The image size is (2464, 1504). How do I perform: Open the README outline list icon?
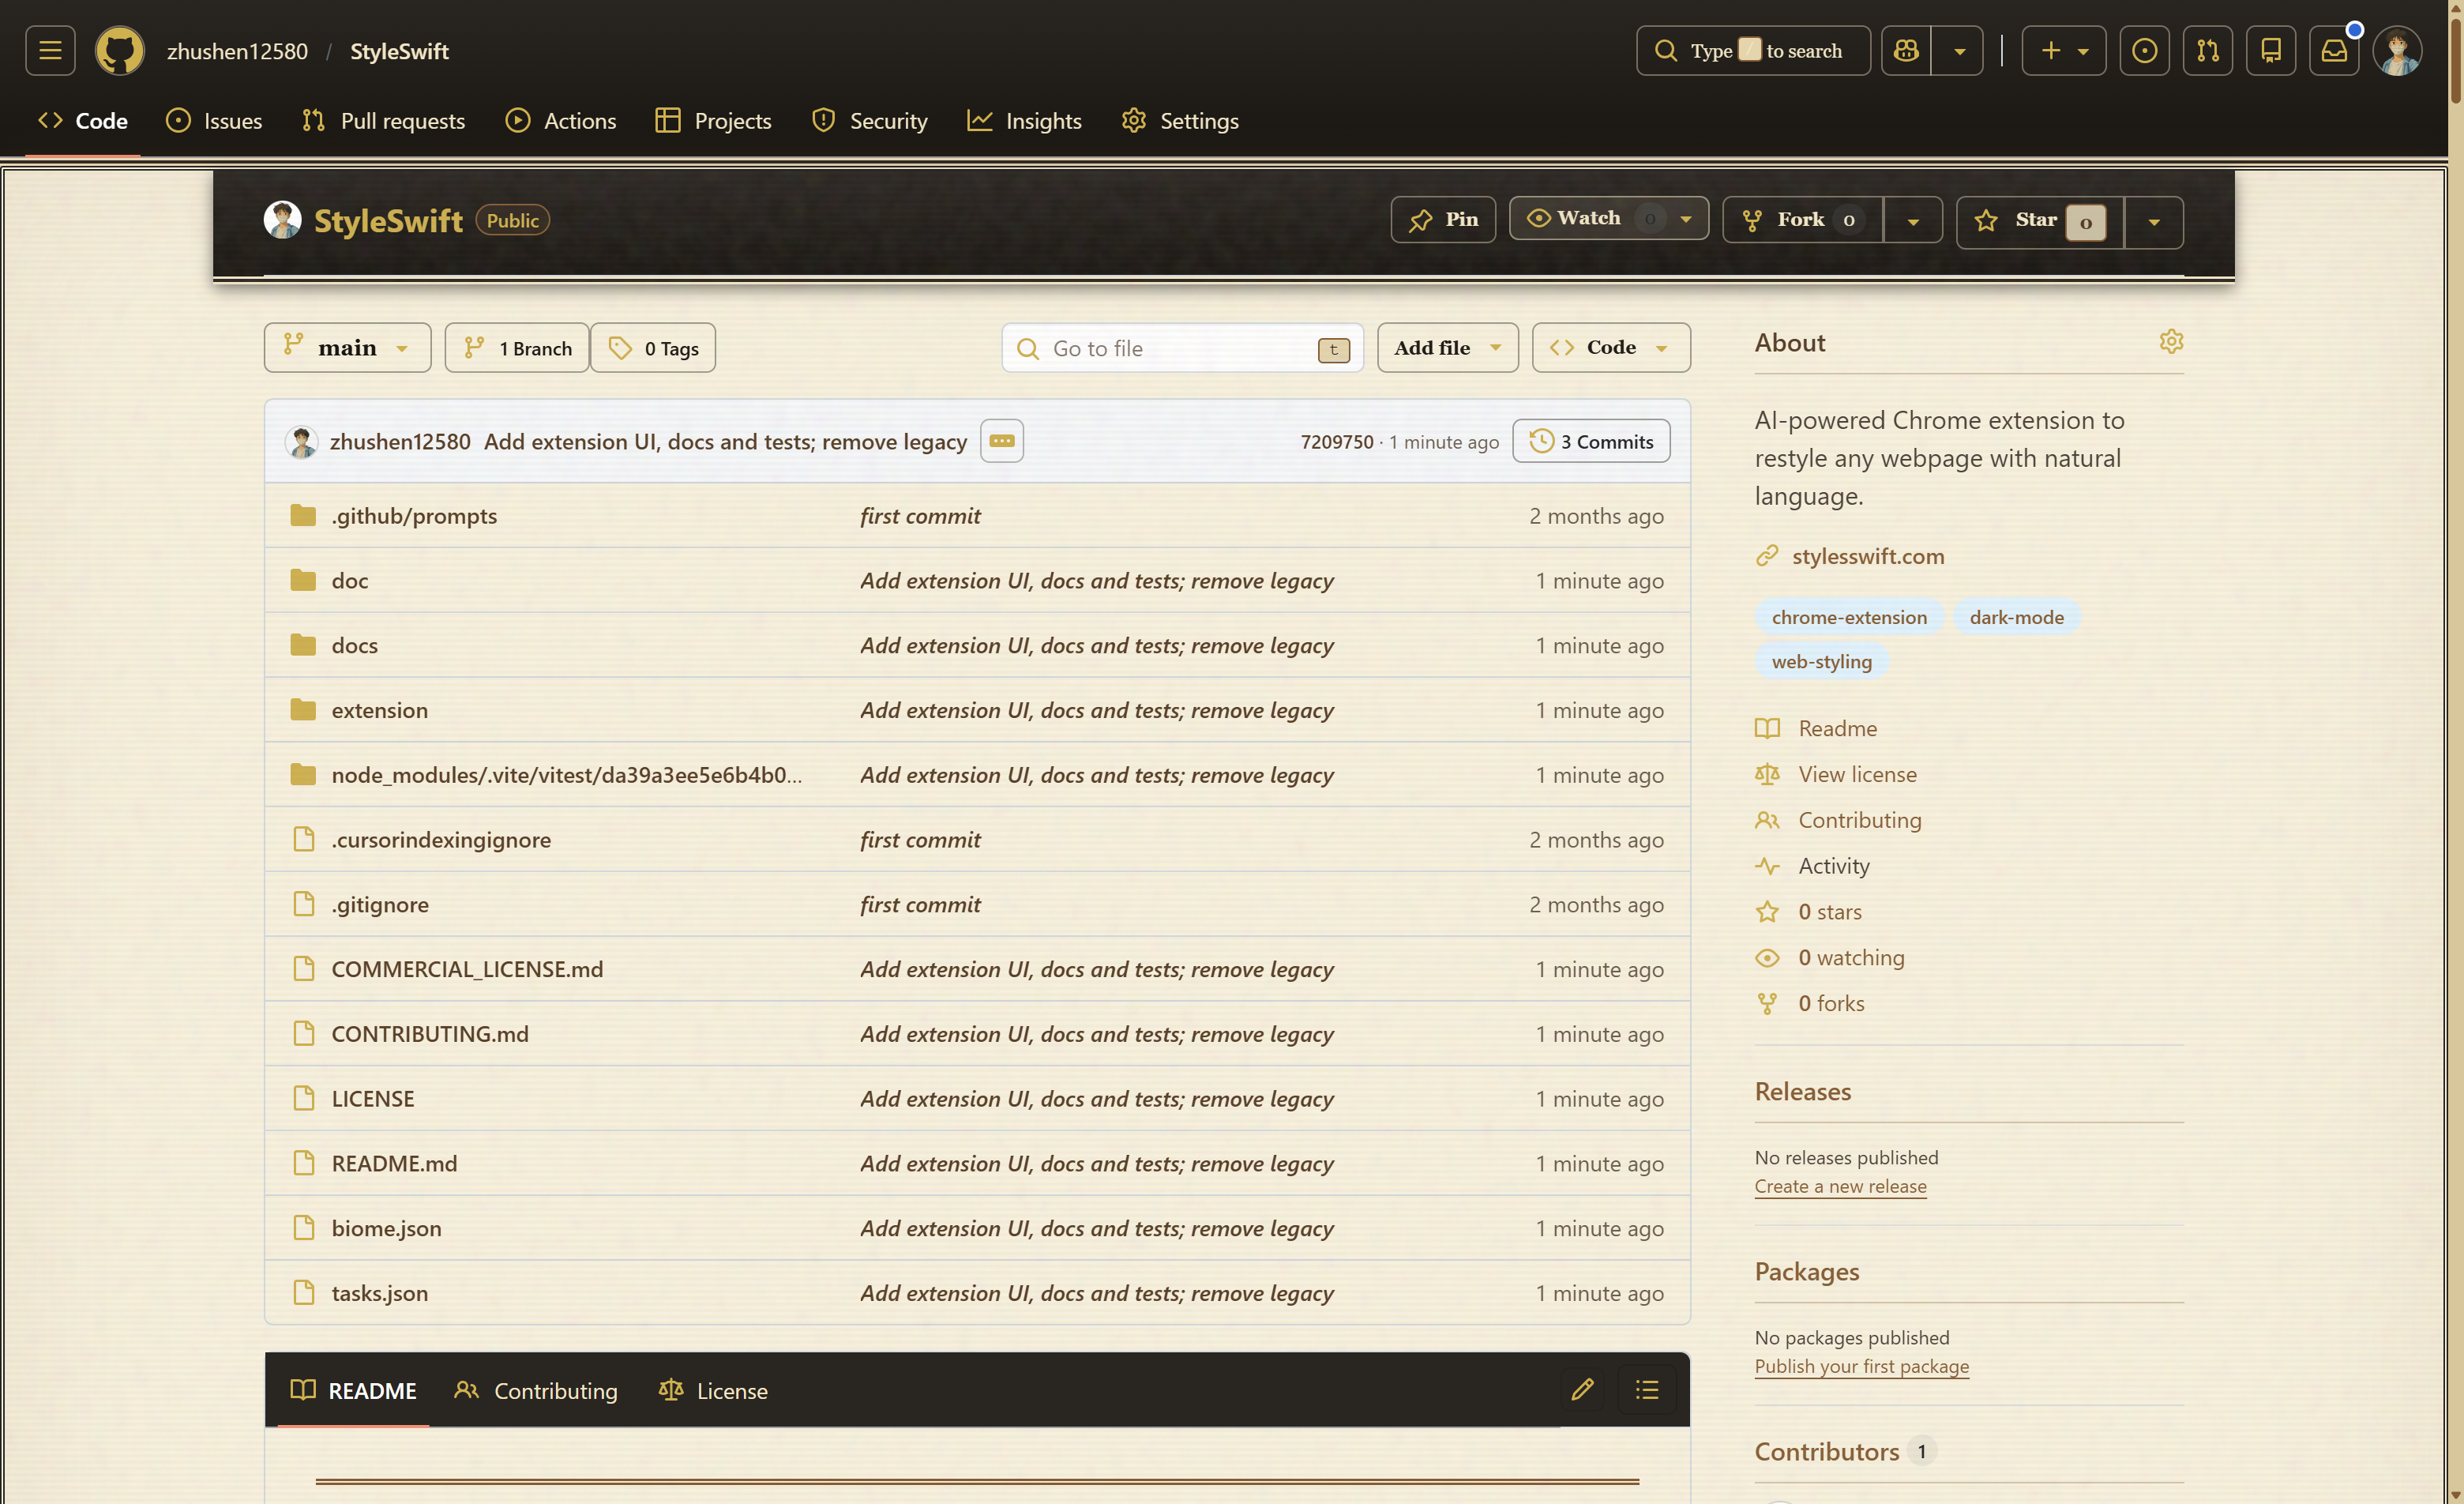(1647, 1389)
